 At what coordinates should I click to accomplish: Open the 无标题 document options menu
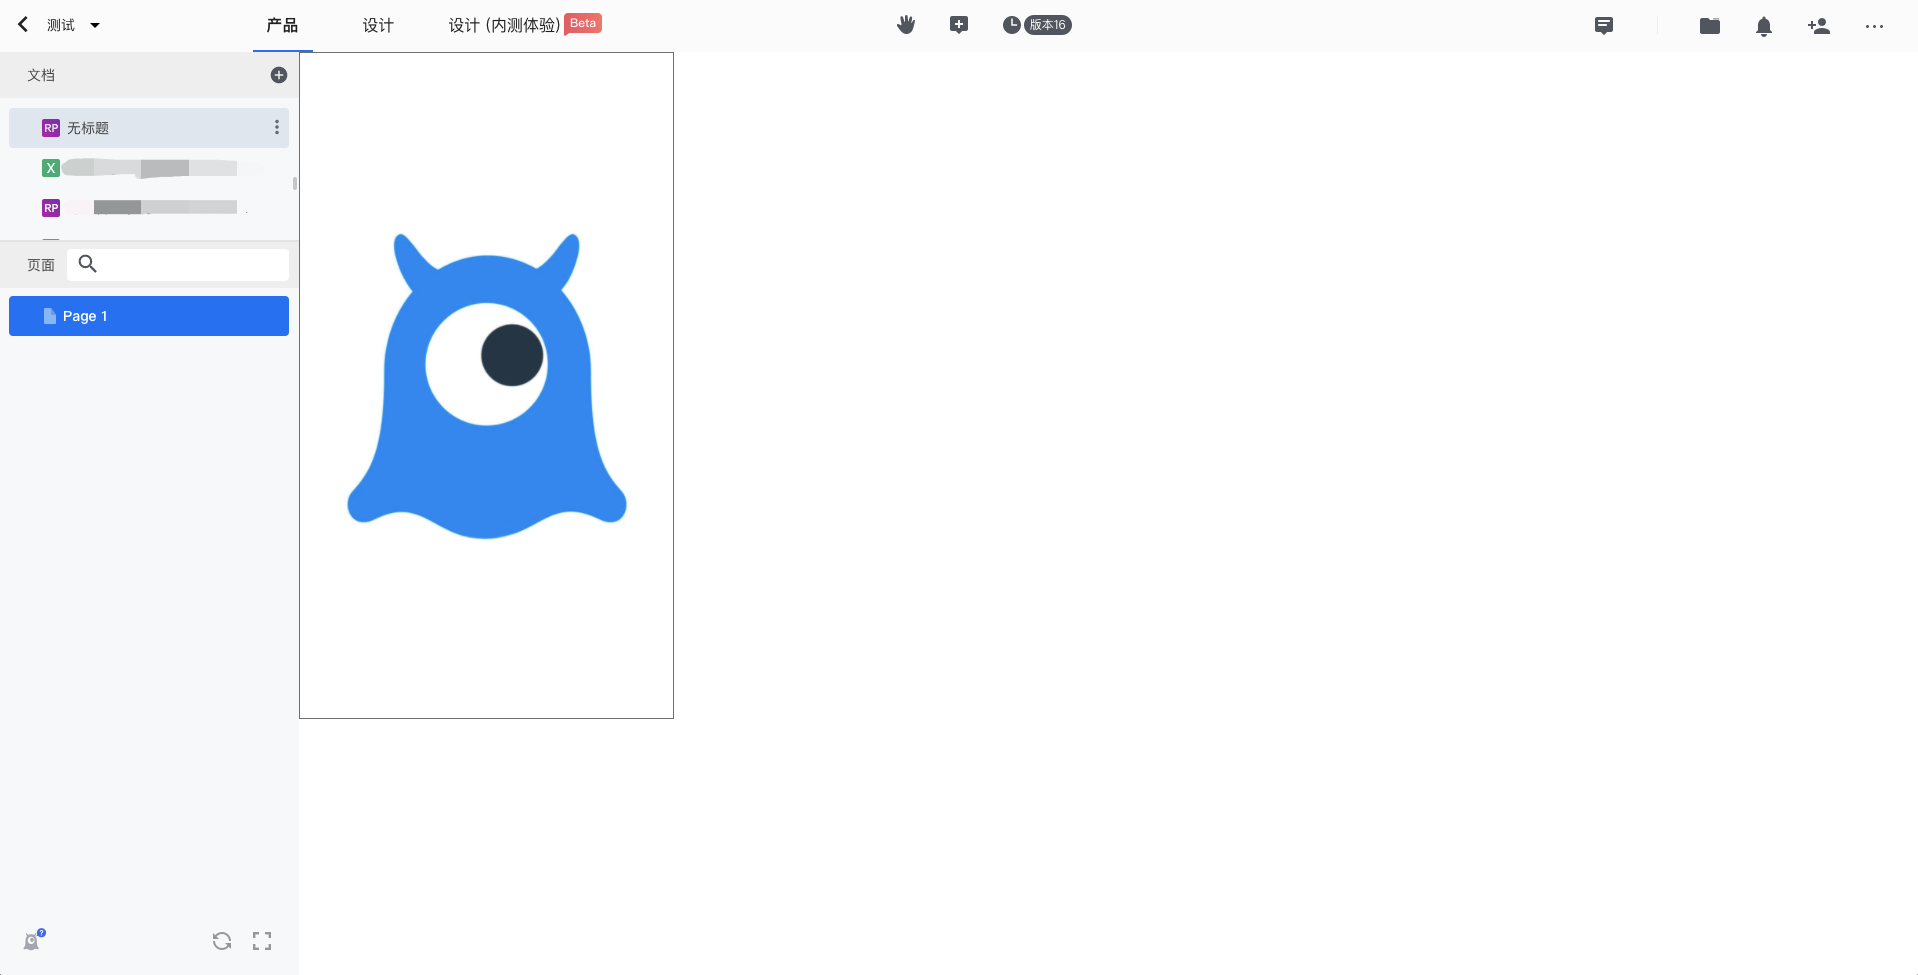pyautogui.click(x=277, y=128)
